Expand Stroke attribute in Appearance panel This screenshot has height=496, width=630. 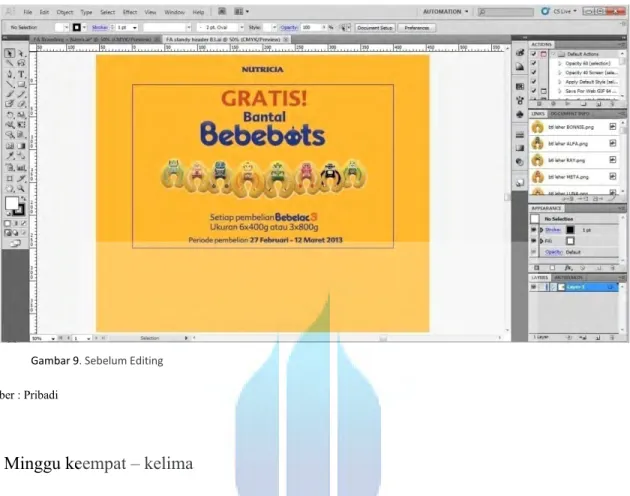tap(541, 230)
